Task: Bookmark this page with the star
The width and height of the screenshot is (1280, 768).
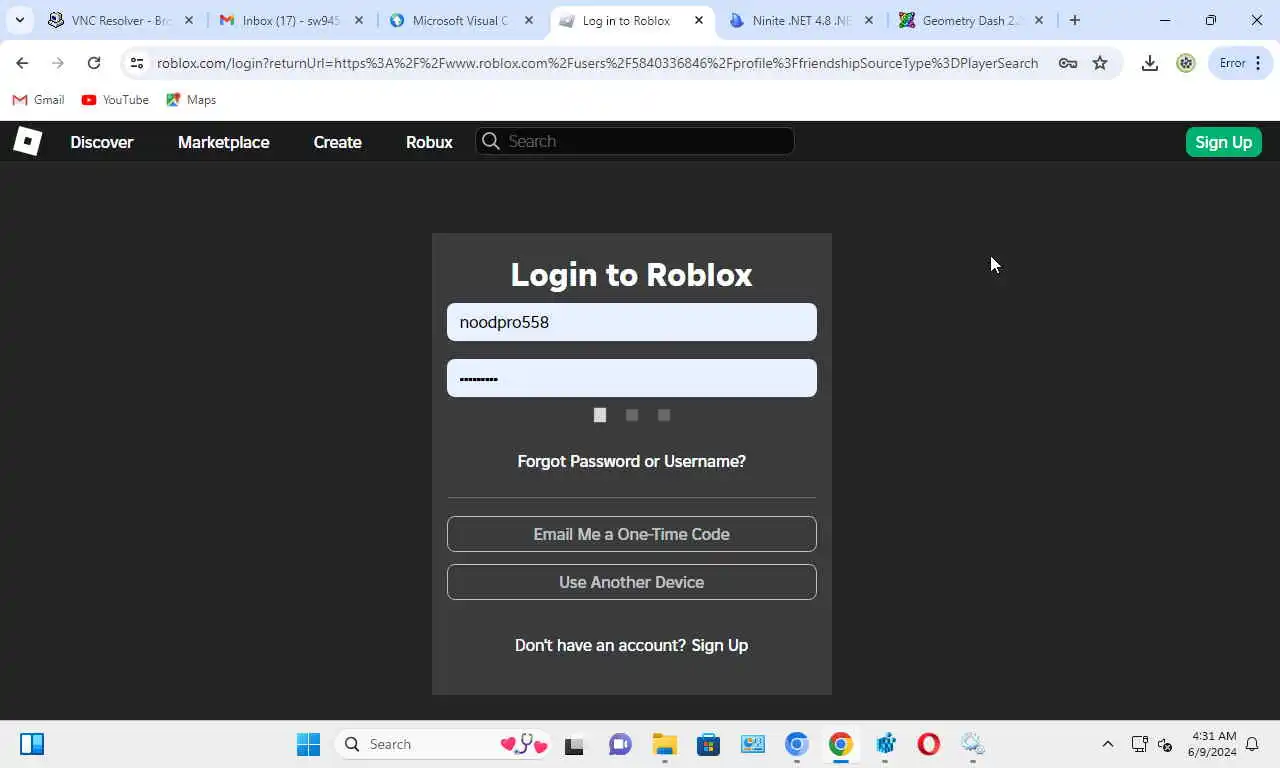Action: (1100, 63)
